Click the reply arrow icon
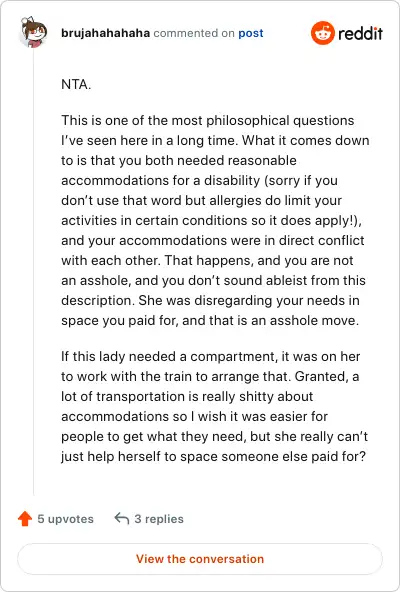 click(x=122, y=518)
